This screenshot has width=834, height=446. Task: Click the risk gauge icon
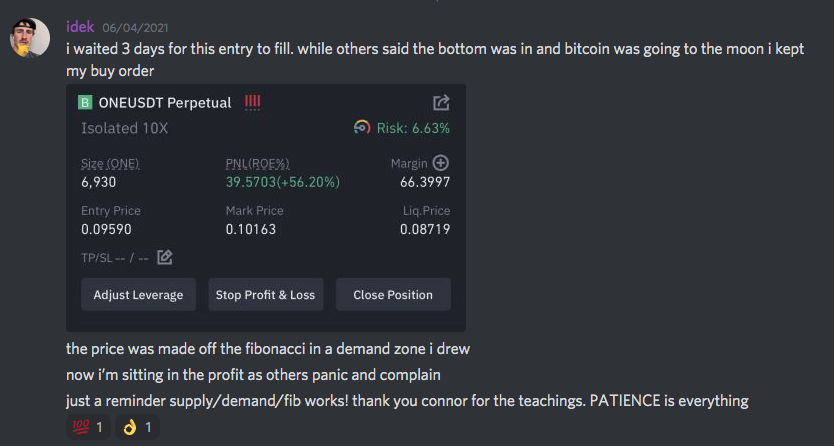coord(362,128)
